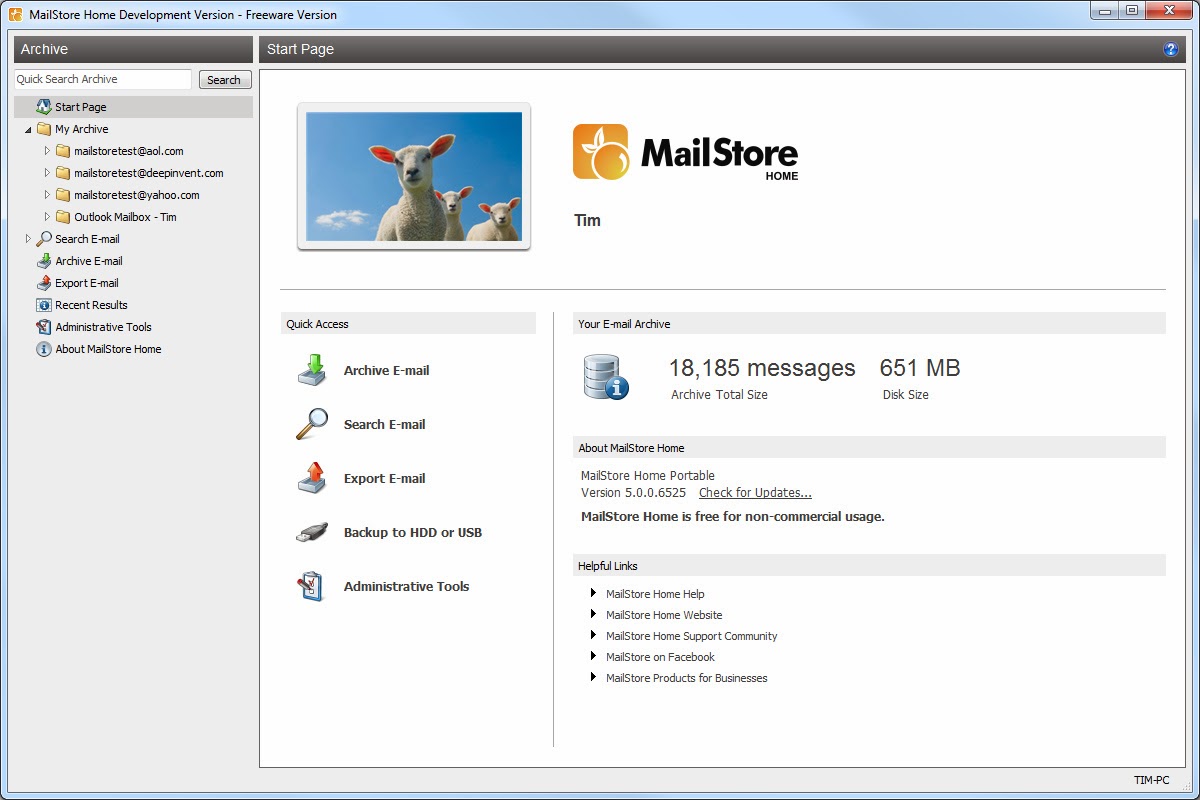This screenshot has height=800, width=1200.
Task: Click the Quick Search Archive input field
Action: [x=103, y=80]
